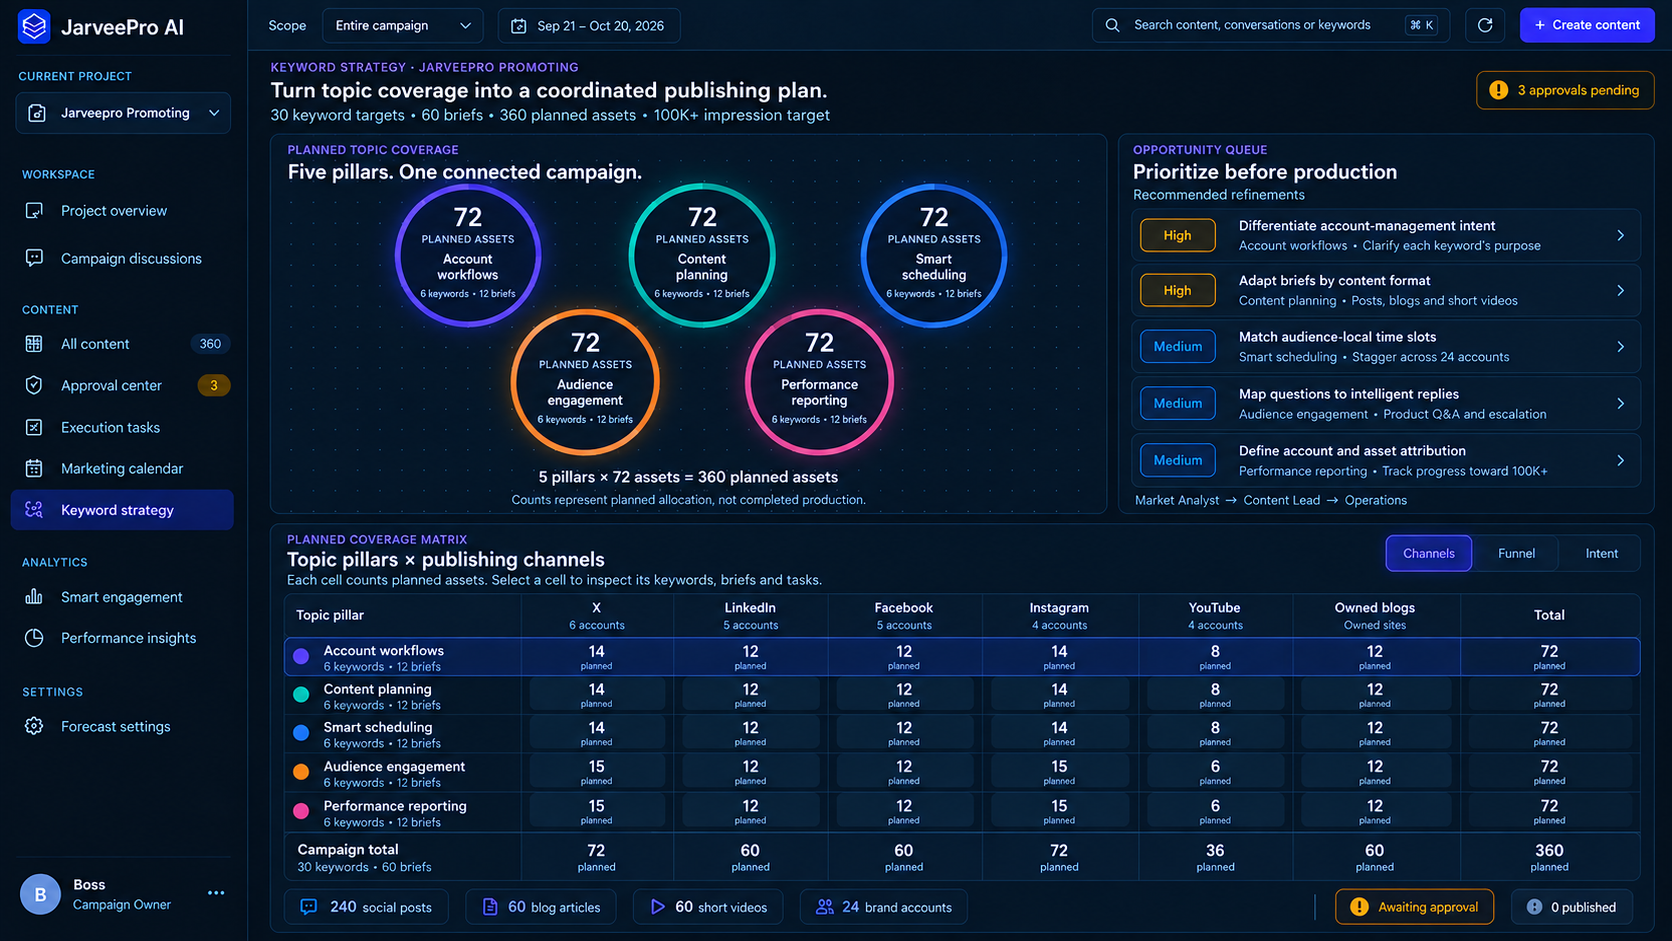1672x941 pixels.
Task: Click the brand accounts people icon
Action: (x=824, y=907)
